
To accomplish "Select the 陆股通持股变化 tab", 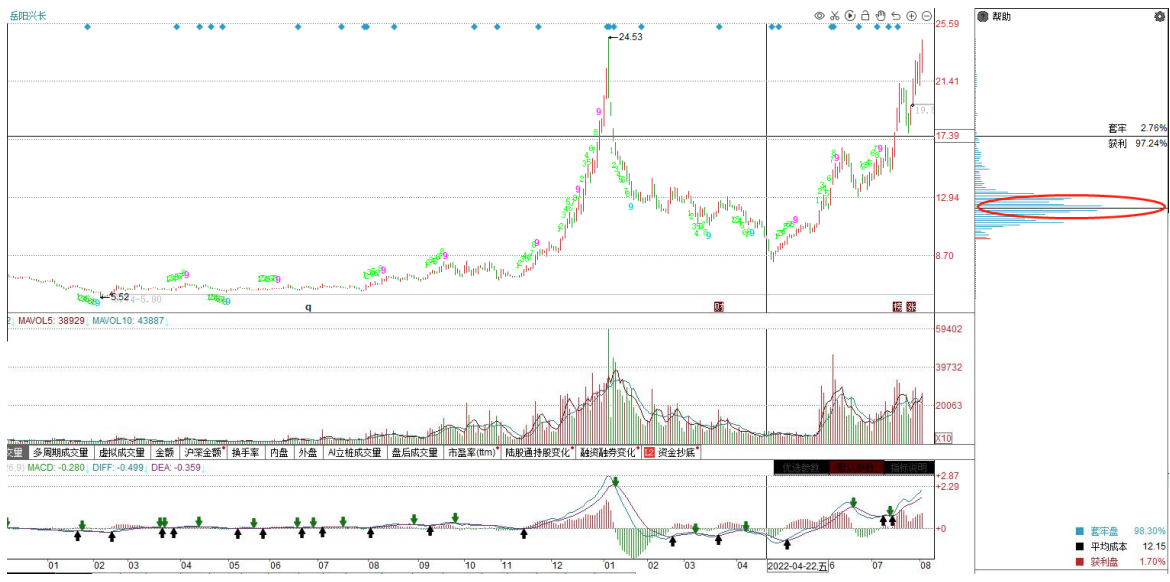I will coord(538,452).
